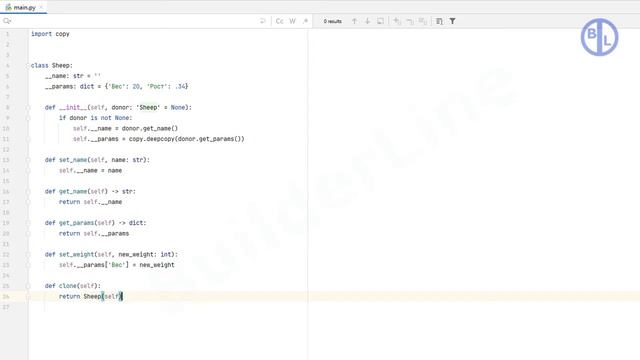Place cursor on 'copy.deepcopy' call
Image resolution: width=640 pixels, height=360 pixels.
(x=152, y=139)
